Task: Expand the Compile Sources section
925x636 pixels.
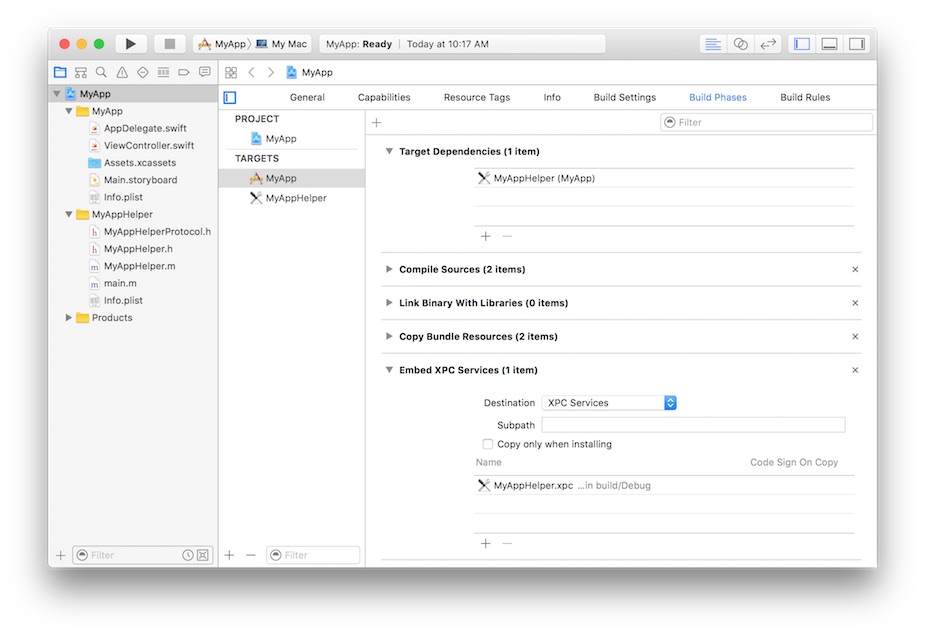Action: pos(389,270)
